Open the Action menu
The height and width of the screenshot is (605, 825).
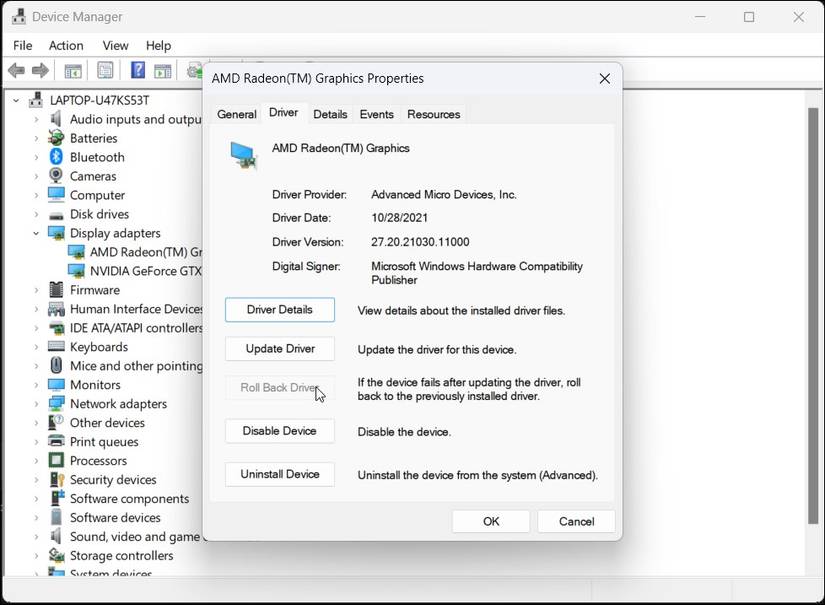[65, 45]
